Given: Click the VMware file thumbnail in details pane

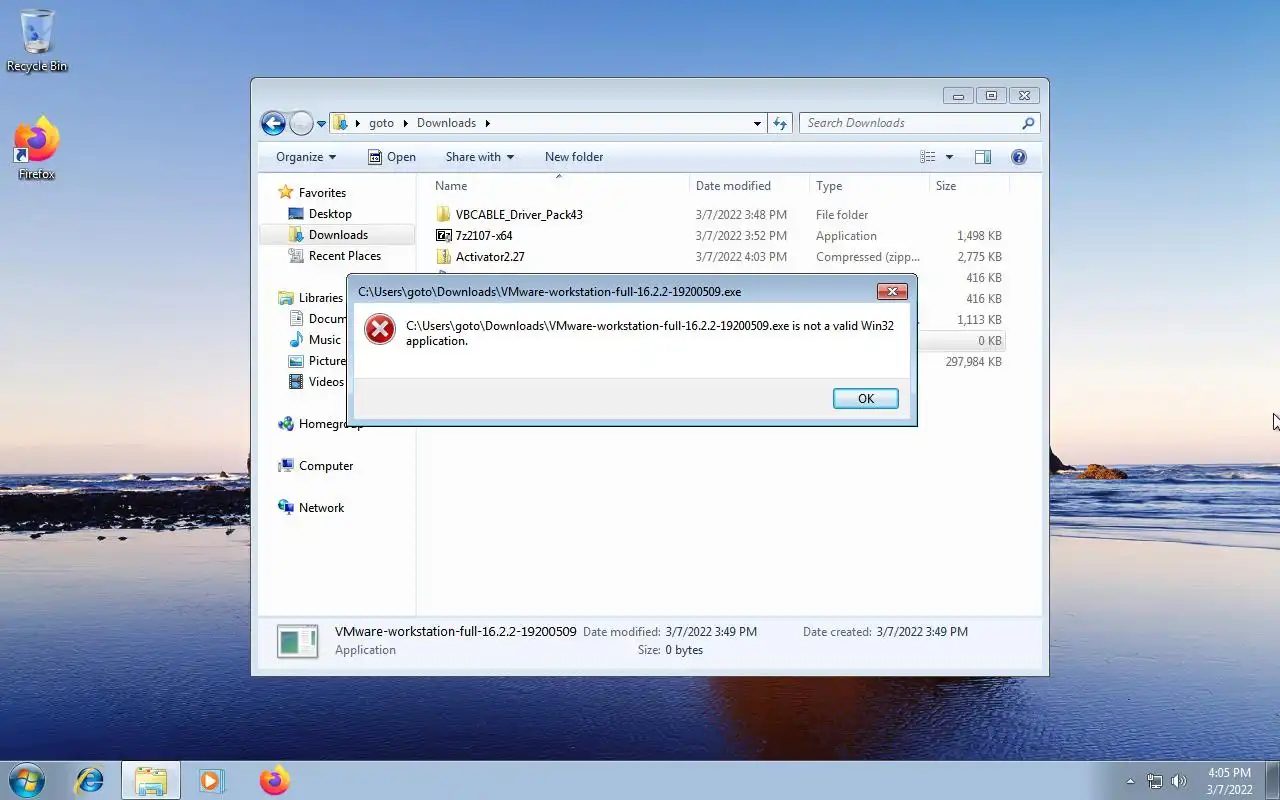Looking at the screenshot, I should 297,641.
